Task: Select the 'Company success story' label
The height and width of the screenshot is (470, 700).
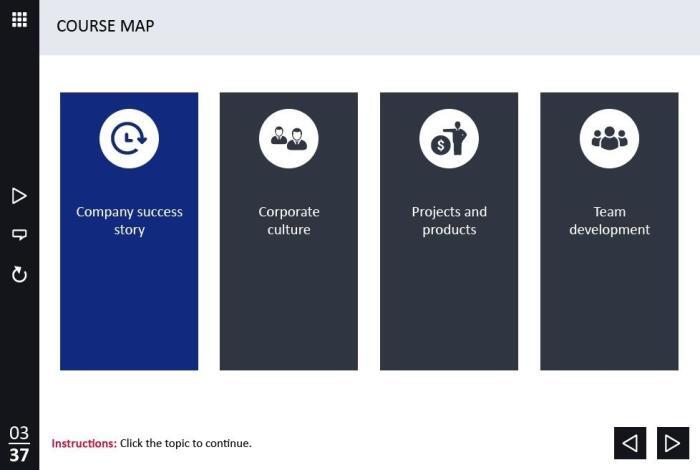Action: (129, 220)
